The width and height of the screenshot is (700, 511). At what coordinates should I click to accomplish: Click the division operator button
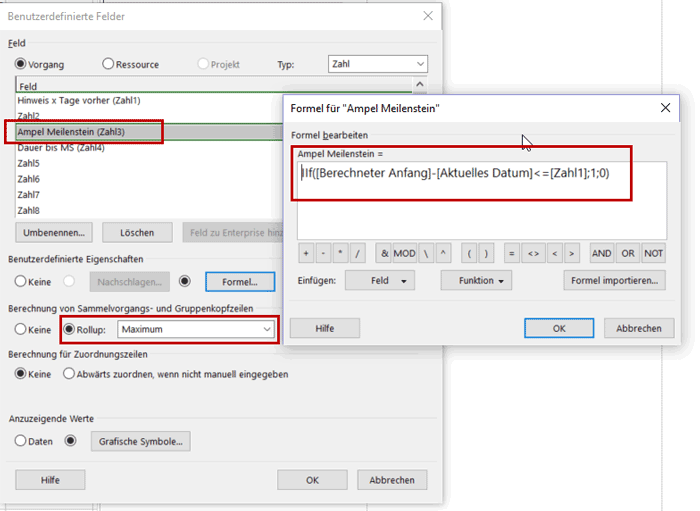pos(359,254)
